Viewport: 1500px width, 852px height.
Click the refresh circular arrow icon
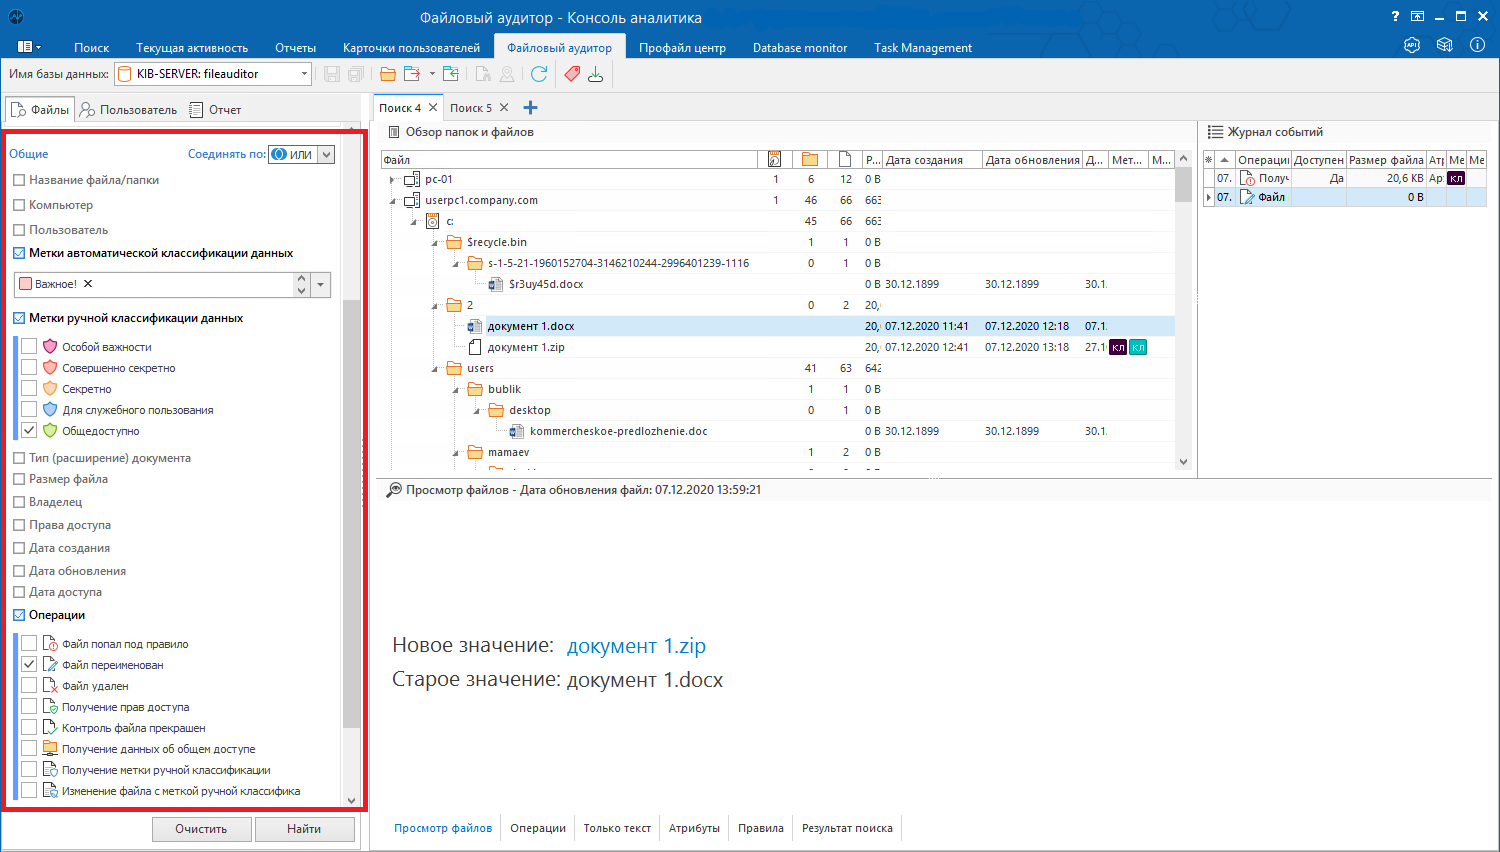[x=539, y=74]
